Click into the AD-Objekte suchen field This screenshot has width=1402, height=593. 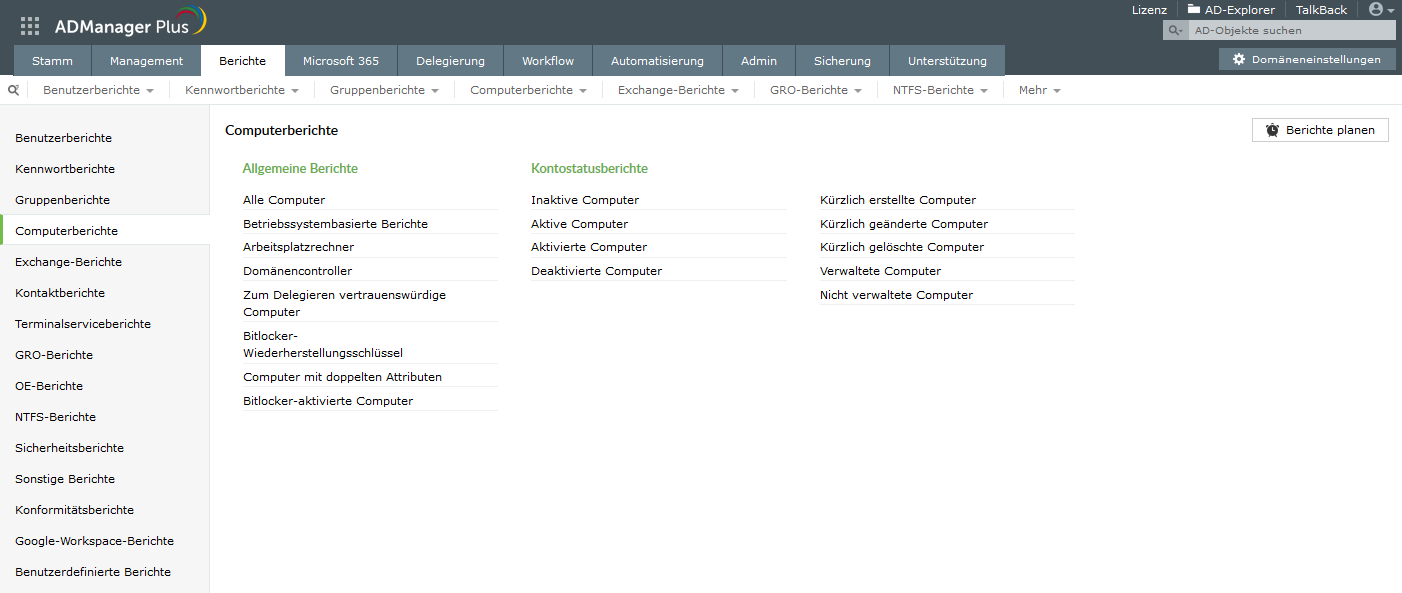click(x=1290, y=31)
